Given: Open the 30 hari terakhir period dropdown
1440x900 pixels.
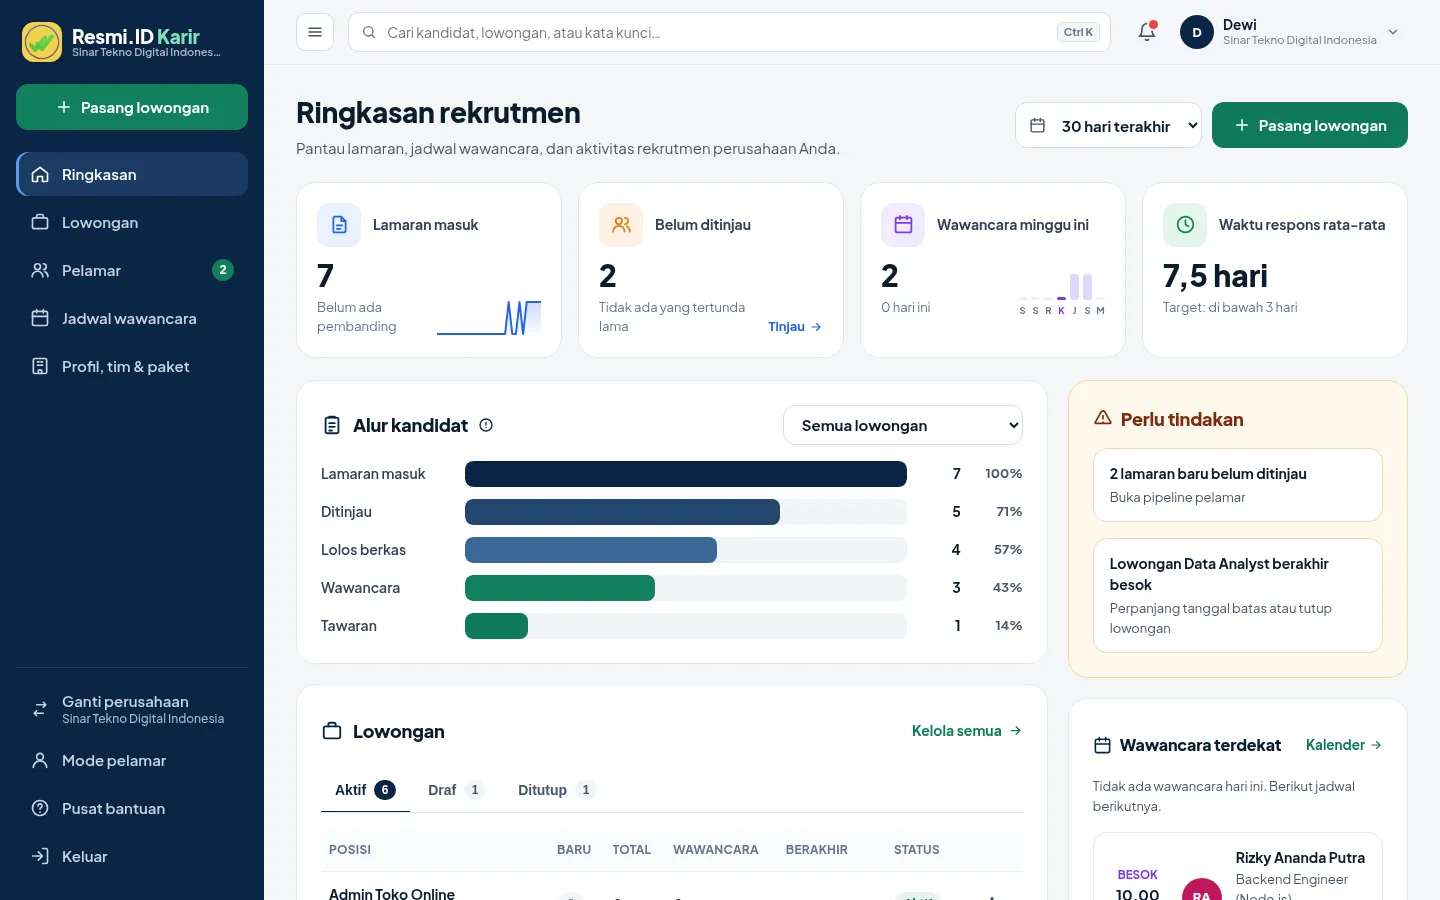Looking at the screenshot, I should (x=1108, y=125).
